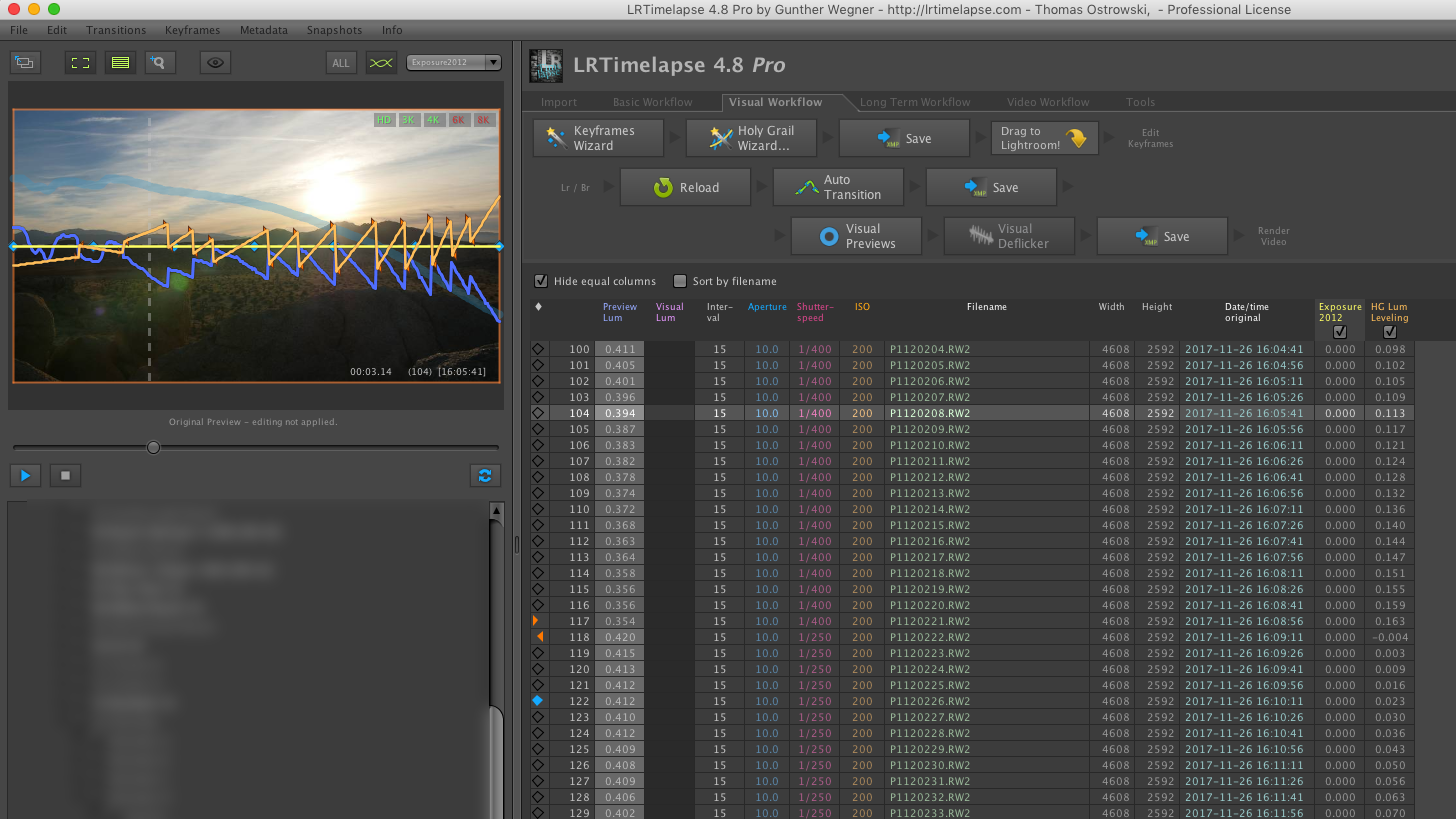
Task: Click the second-row Save button
Action: [991, 187]
